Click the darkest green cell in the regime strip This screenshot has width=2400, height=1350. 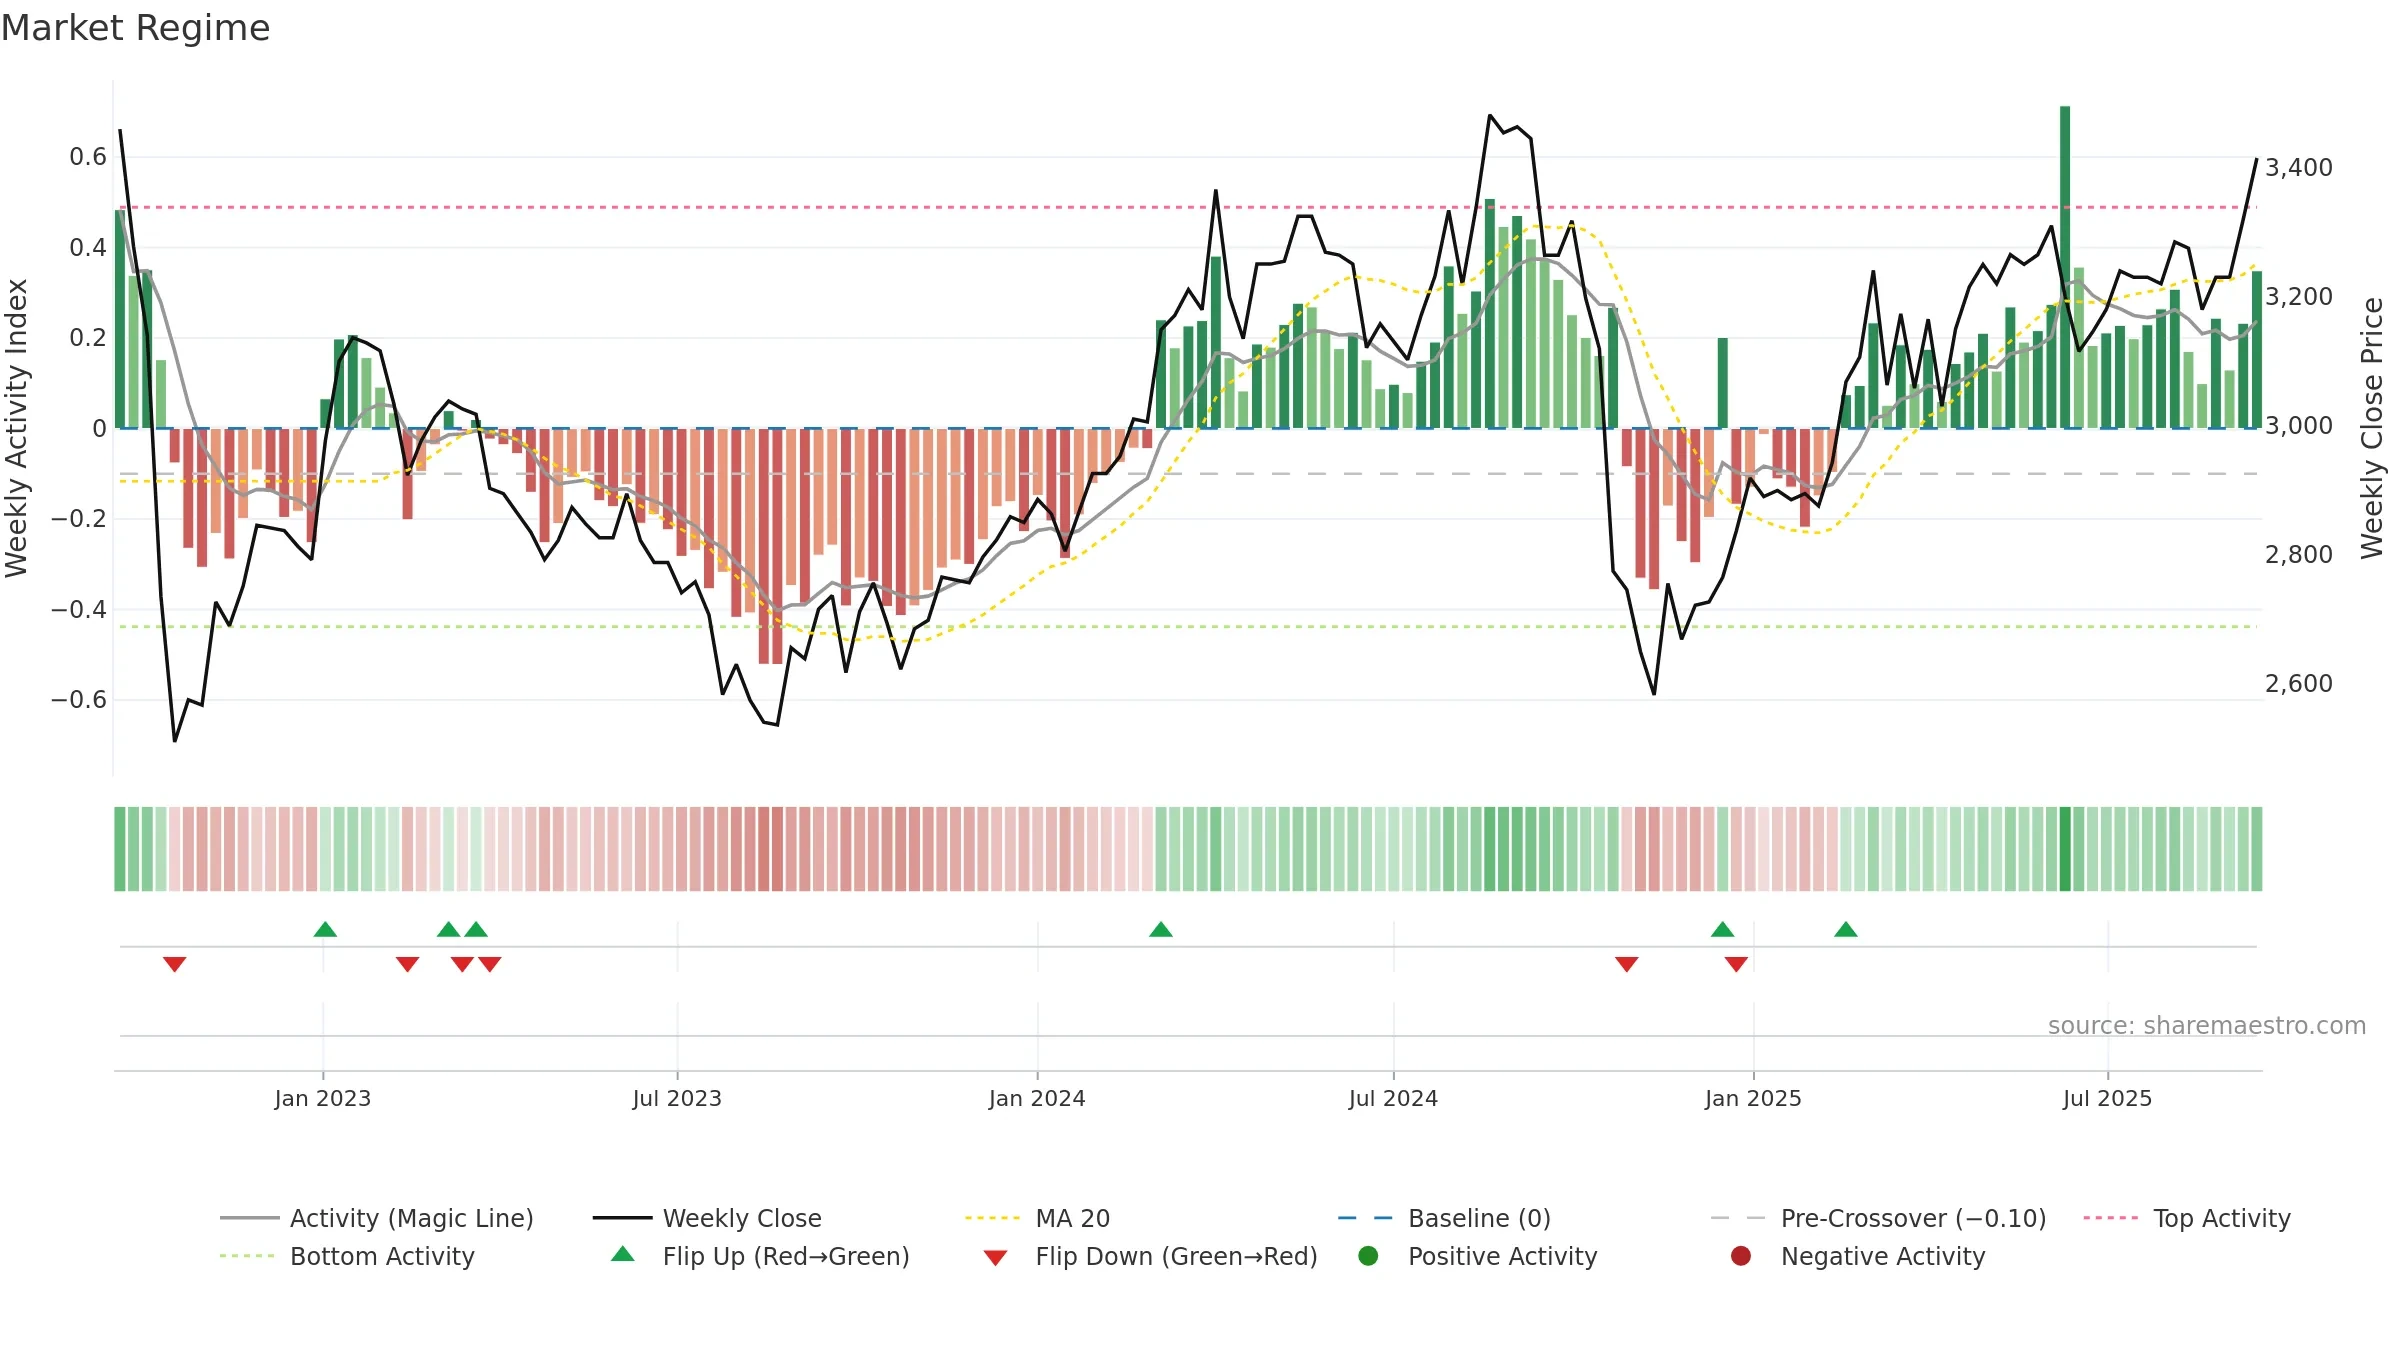coord(2065,849)
